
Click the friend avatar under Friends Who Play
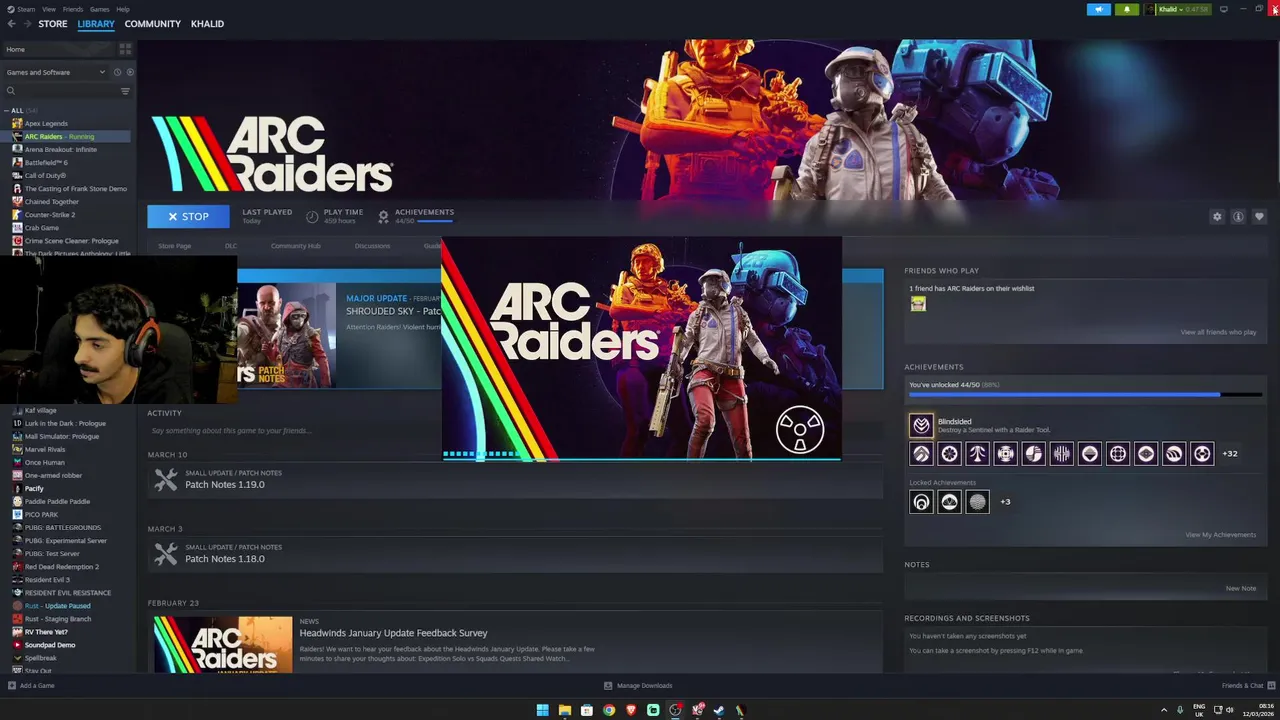coord(918,304)
